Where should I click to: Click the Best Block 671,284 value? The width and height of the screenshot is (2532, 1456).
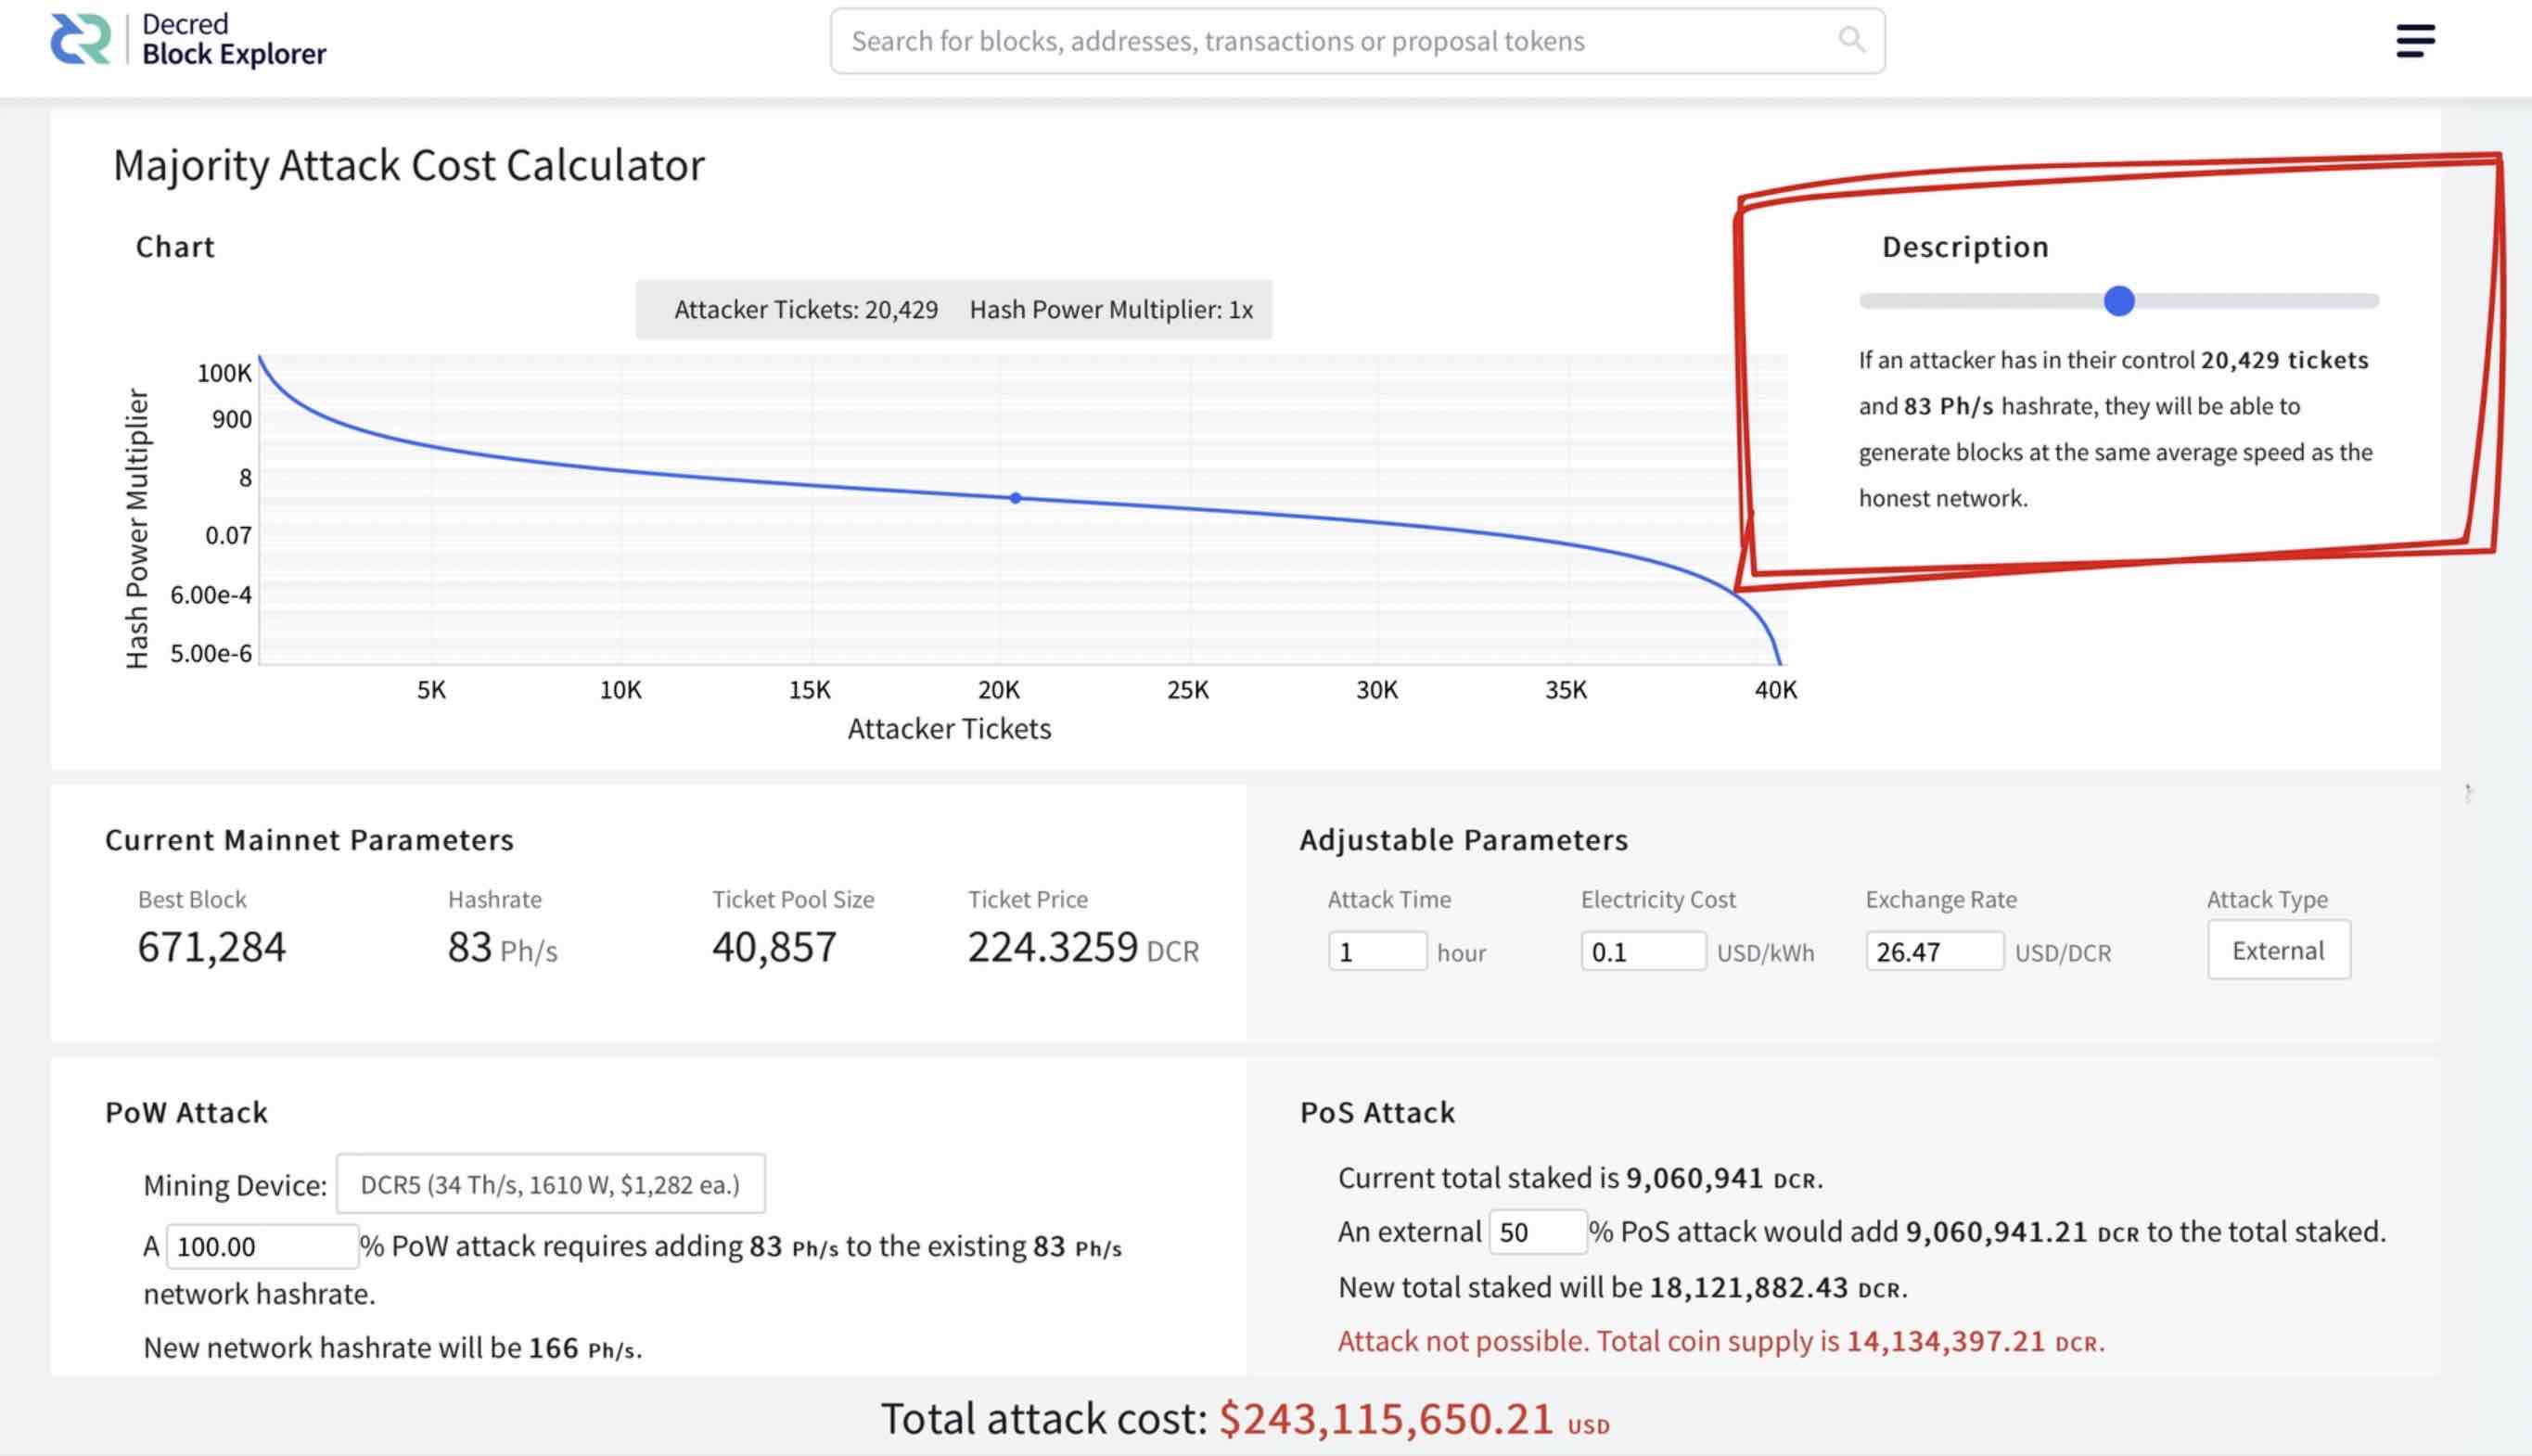tap(212, 947)
